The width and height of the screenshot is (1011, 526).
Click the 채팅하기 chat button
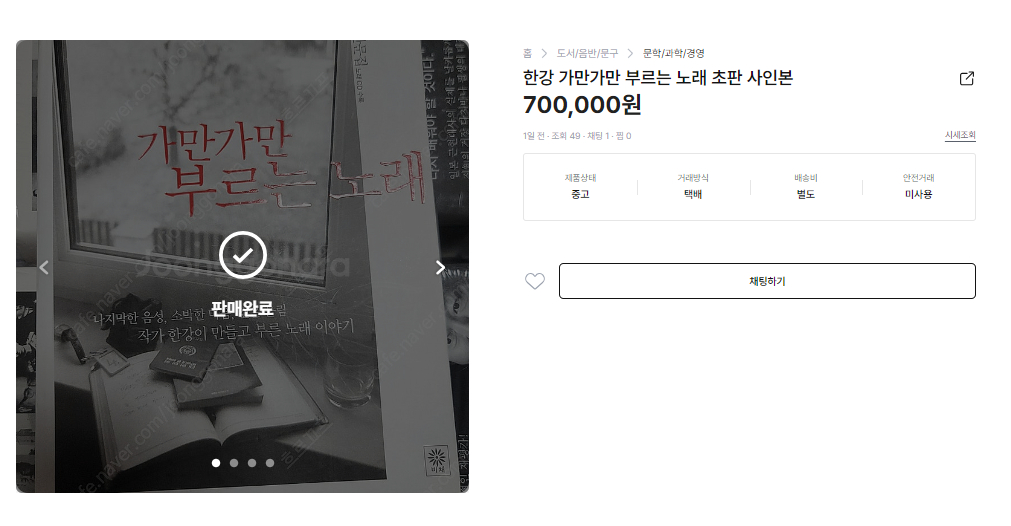767,281
